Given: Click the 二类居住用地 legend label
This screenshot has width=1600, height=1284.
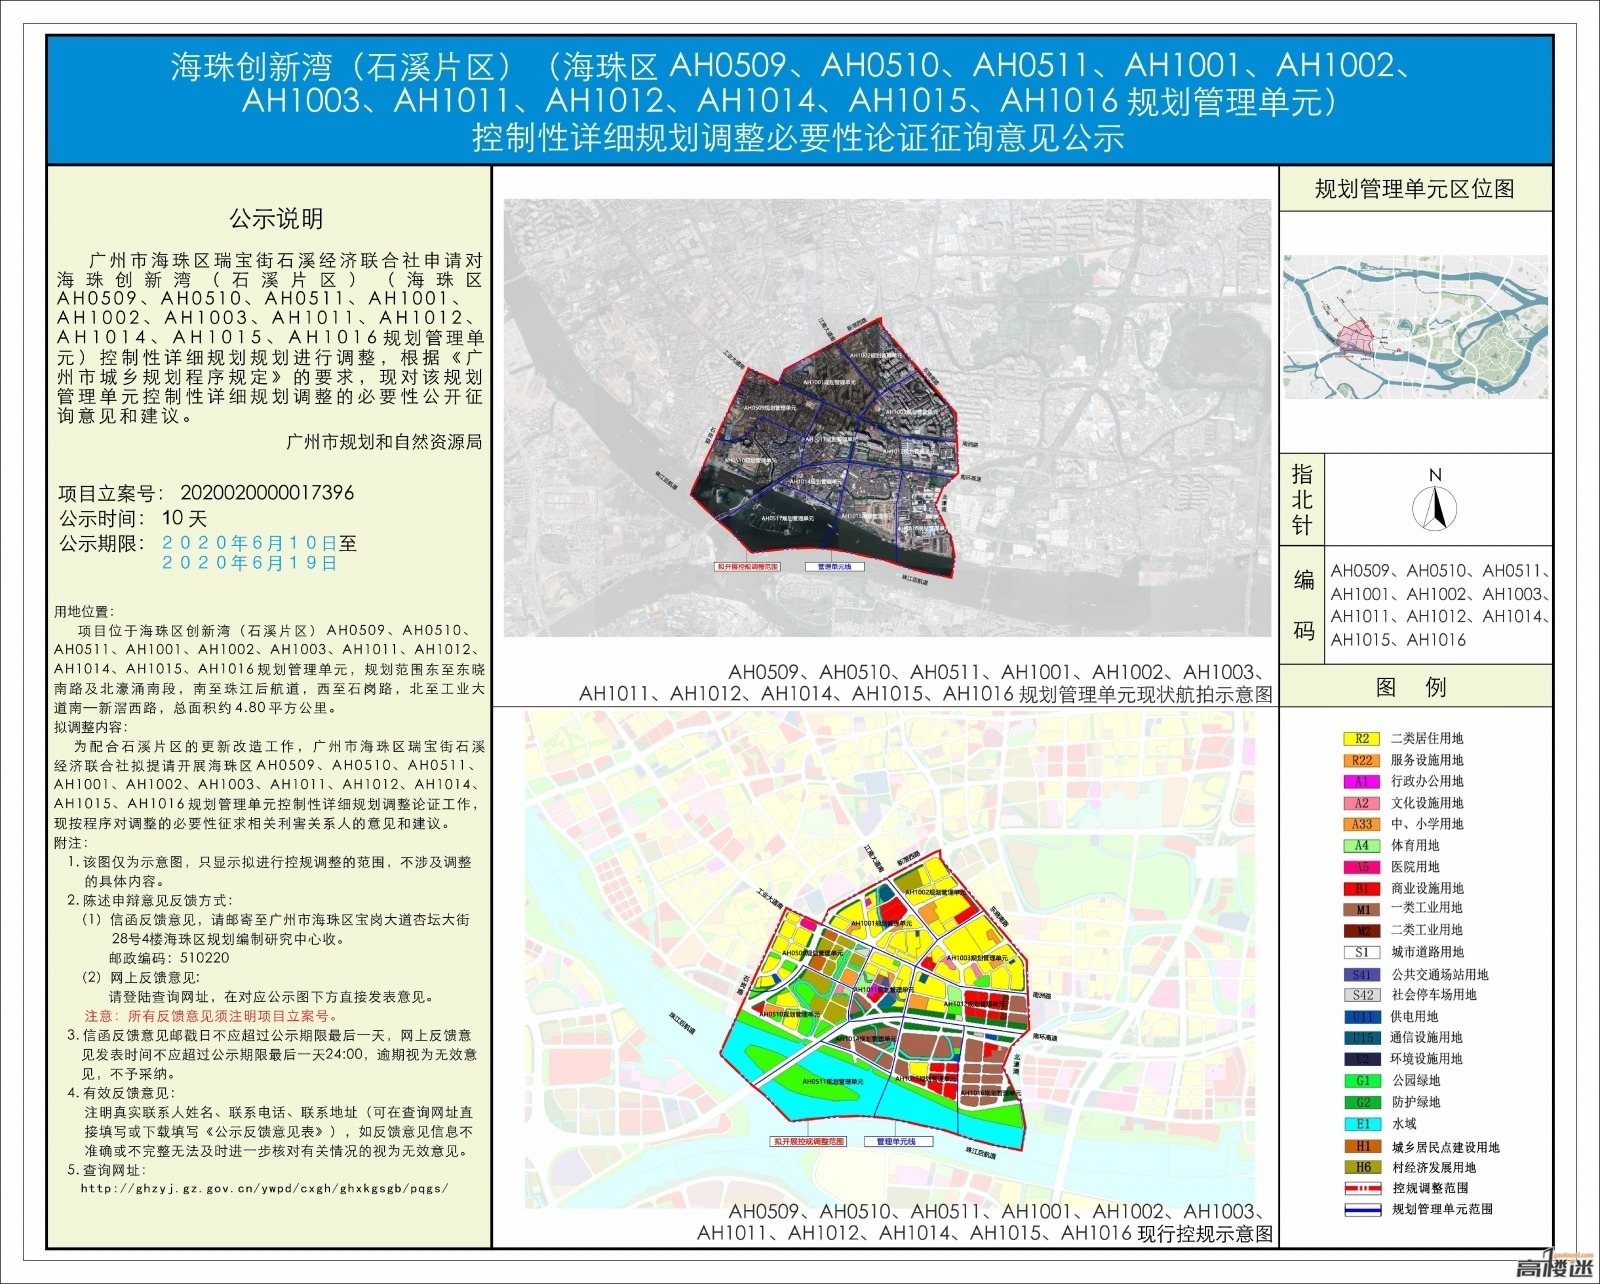Looking at the screenshot, I should (x=1426, y=738).
